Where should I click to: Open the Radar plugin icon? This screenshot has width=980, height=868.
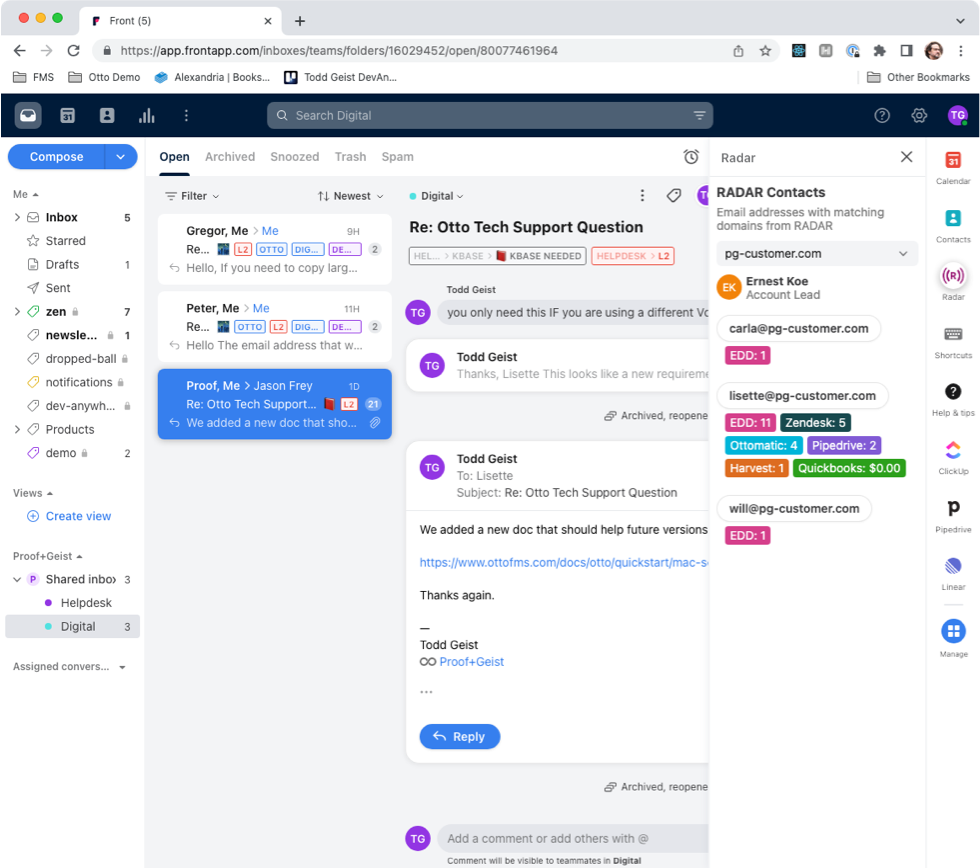[952, 276]
